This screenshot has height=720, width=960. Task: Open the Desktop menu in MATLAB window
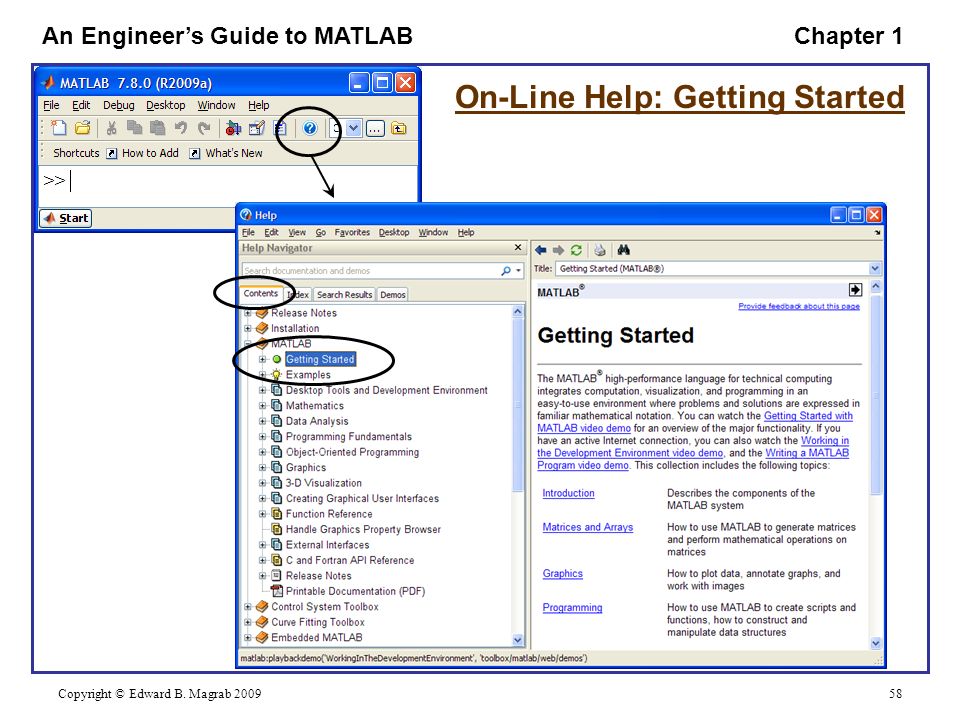[165, 105]
